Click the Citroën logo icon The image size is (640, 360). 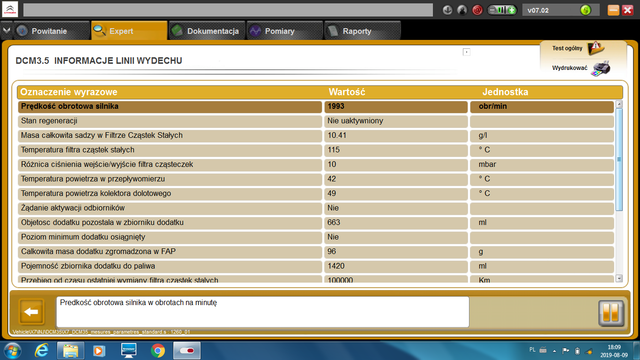pos(10,9)
